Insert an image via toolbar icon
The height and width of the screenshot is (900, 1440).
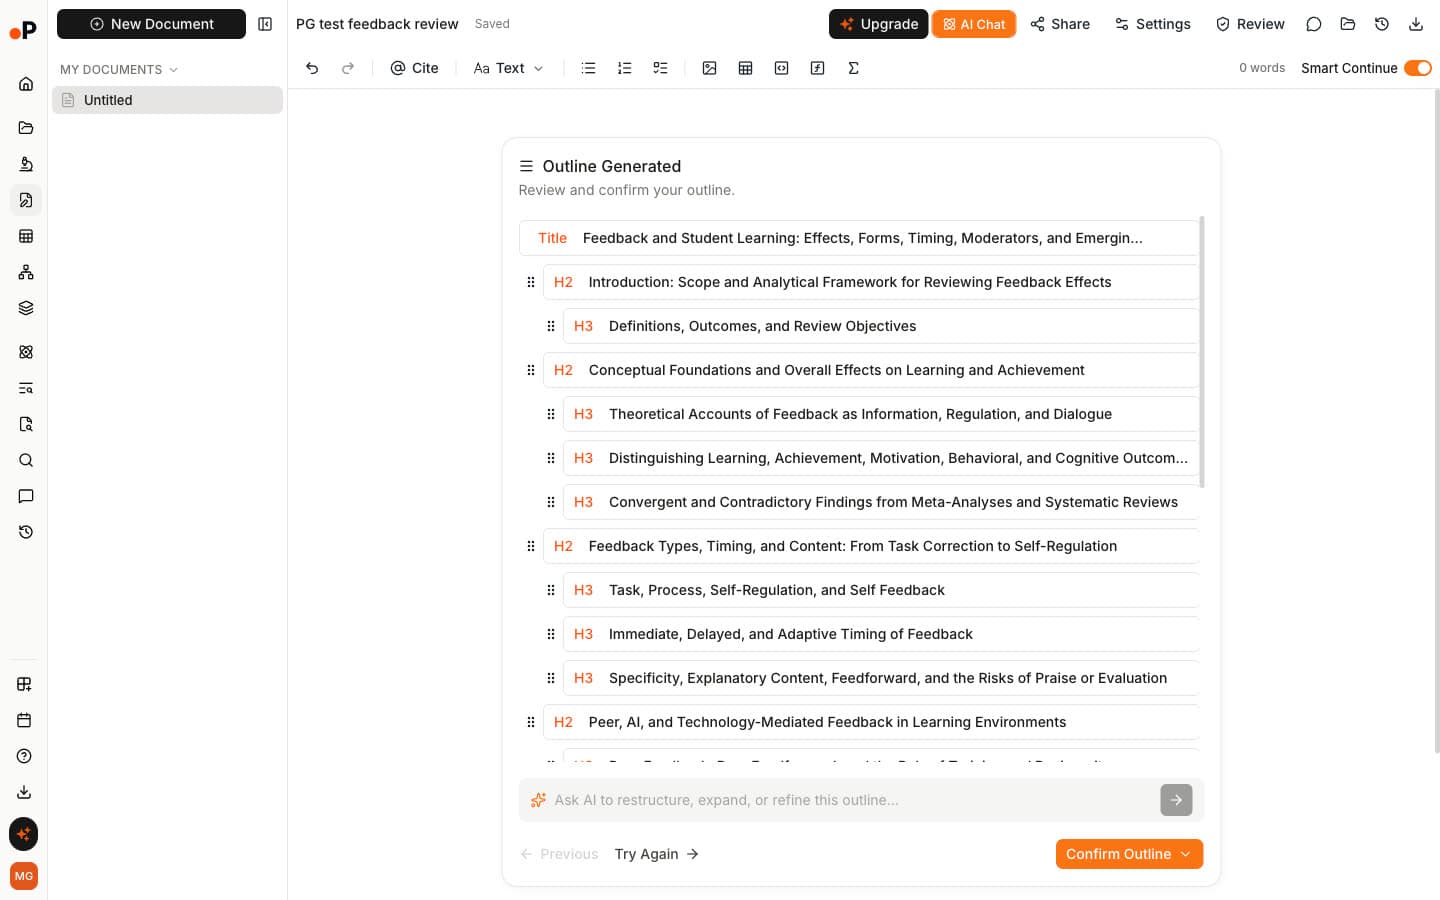coord(709,68)
